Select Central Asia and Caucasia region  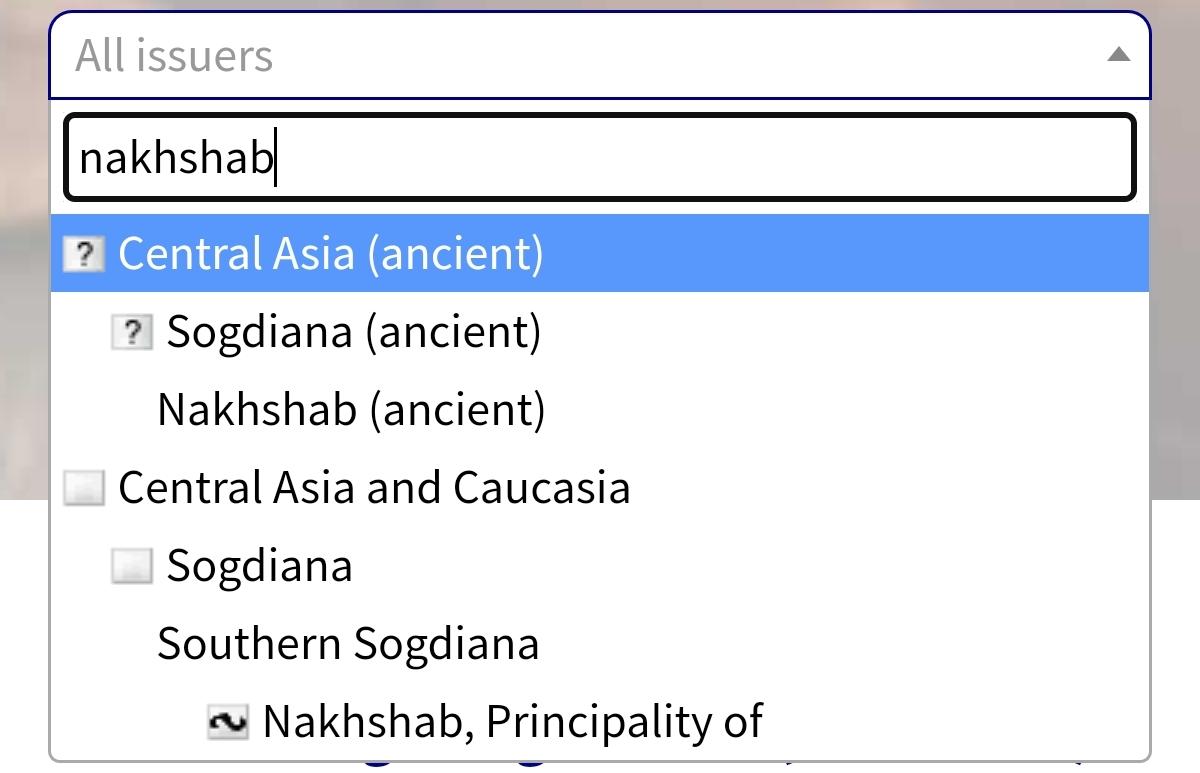374,488
